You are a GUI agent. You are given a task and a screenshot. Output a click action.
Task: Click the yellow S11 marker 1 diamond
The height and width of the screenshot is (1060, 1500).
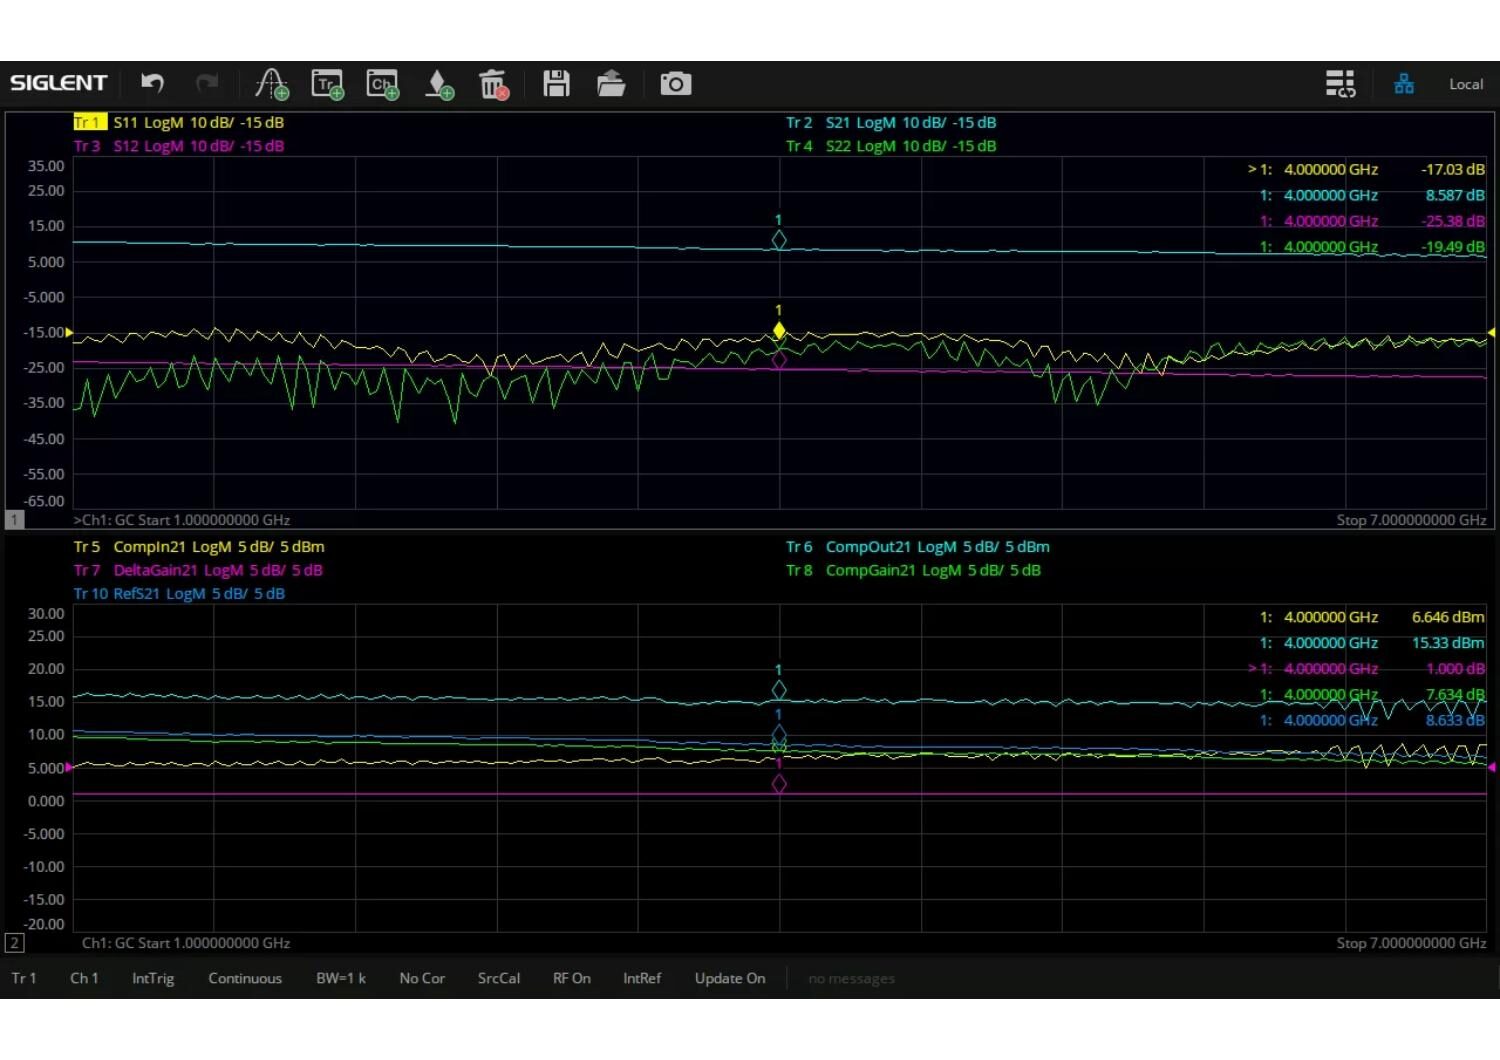click(x=779, y=331)
